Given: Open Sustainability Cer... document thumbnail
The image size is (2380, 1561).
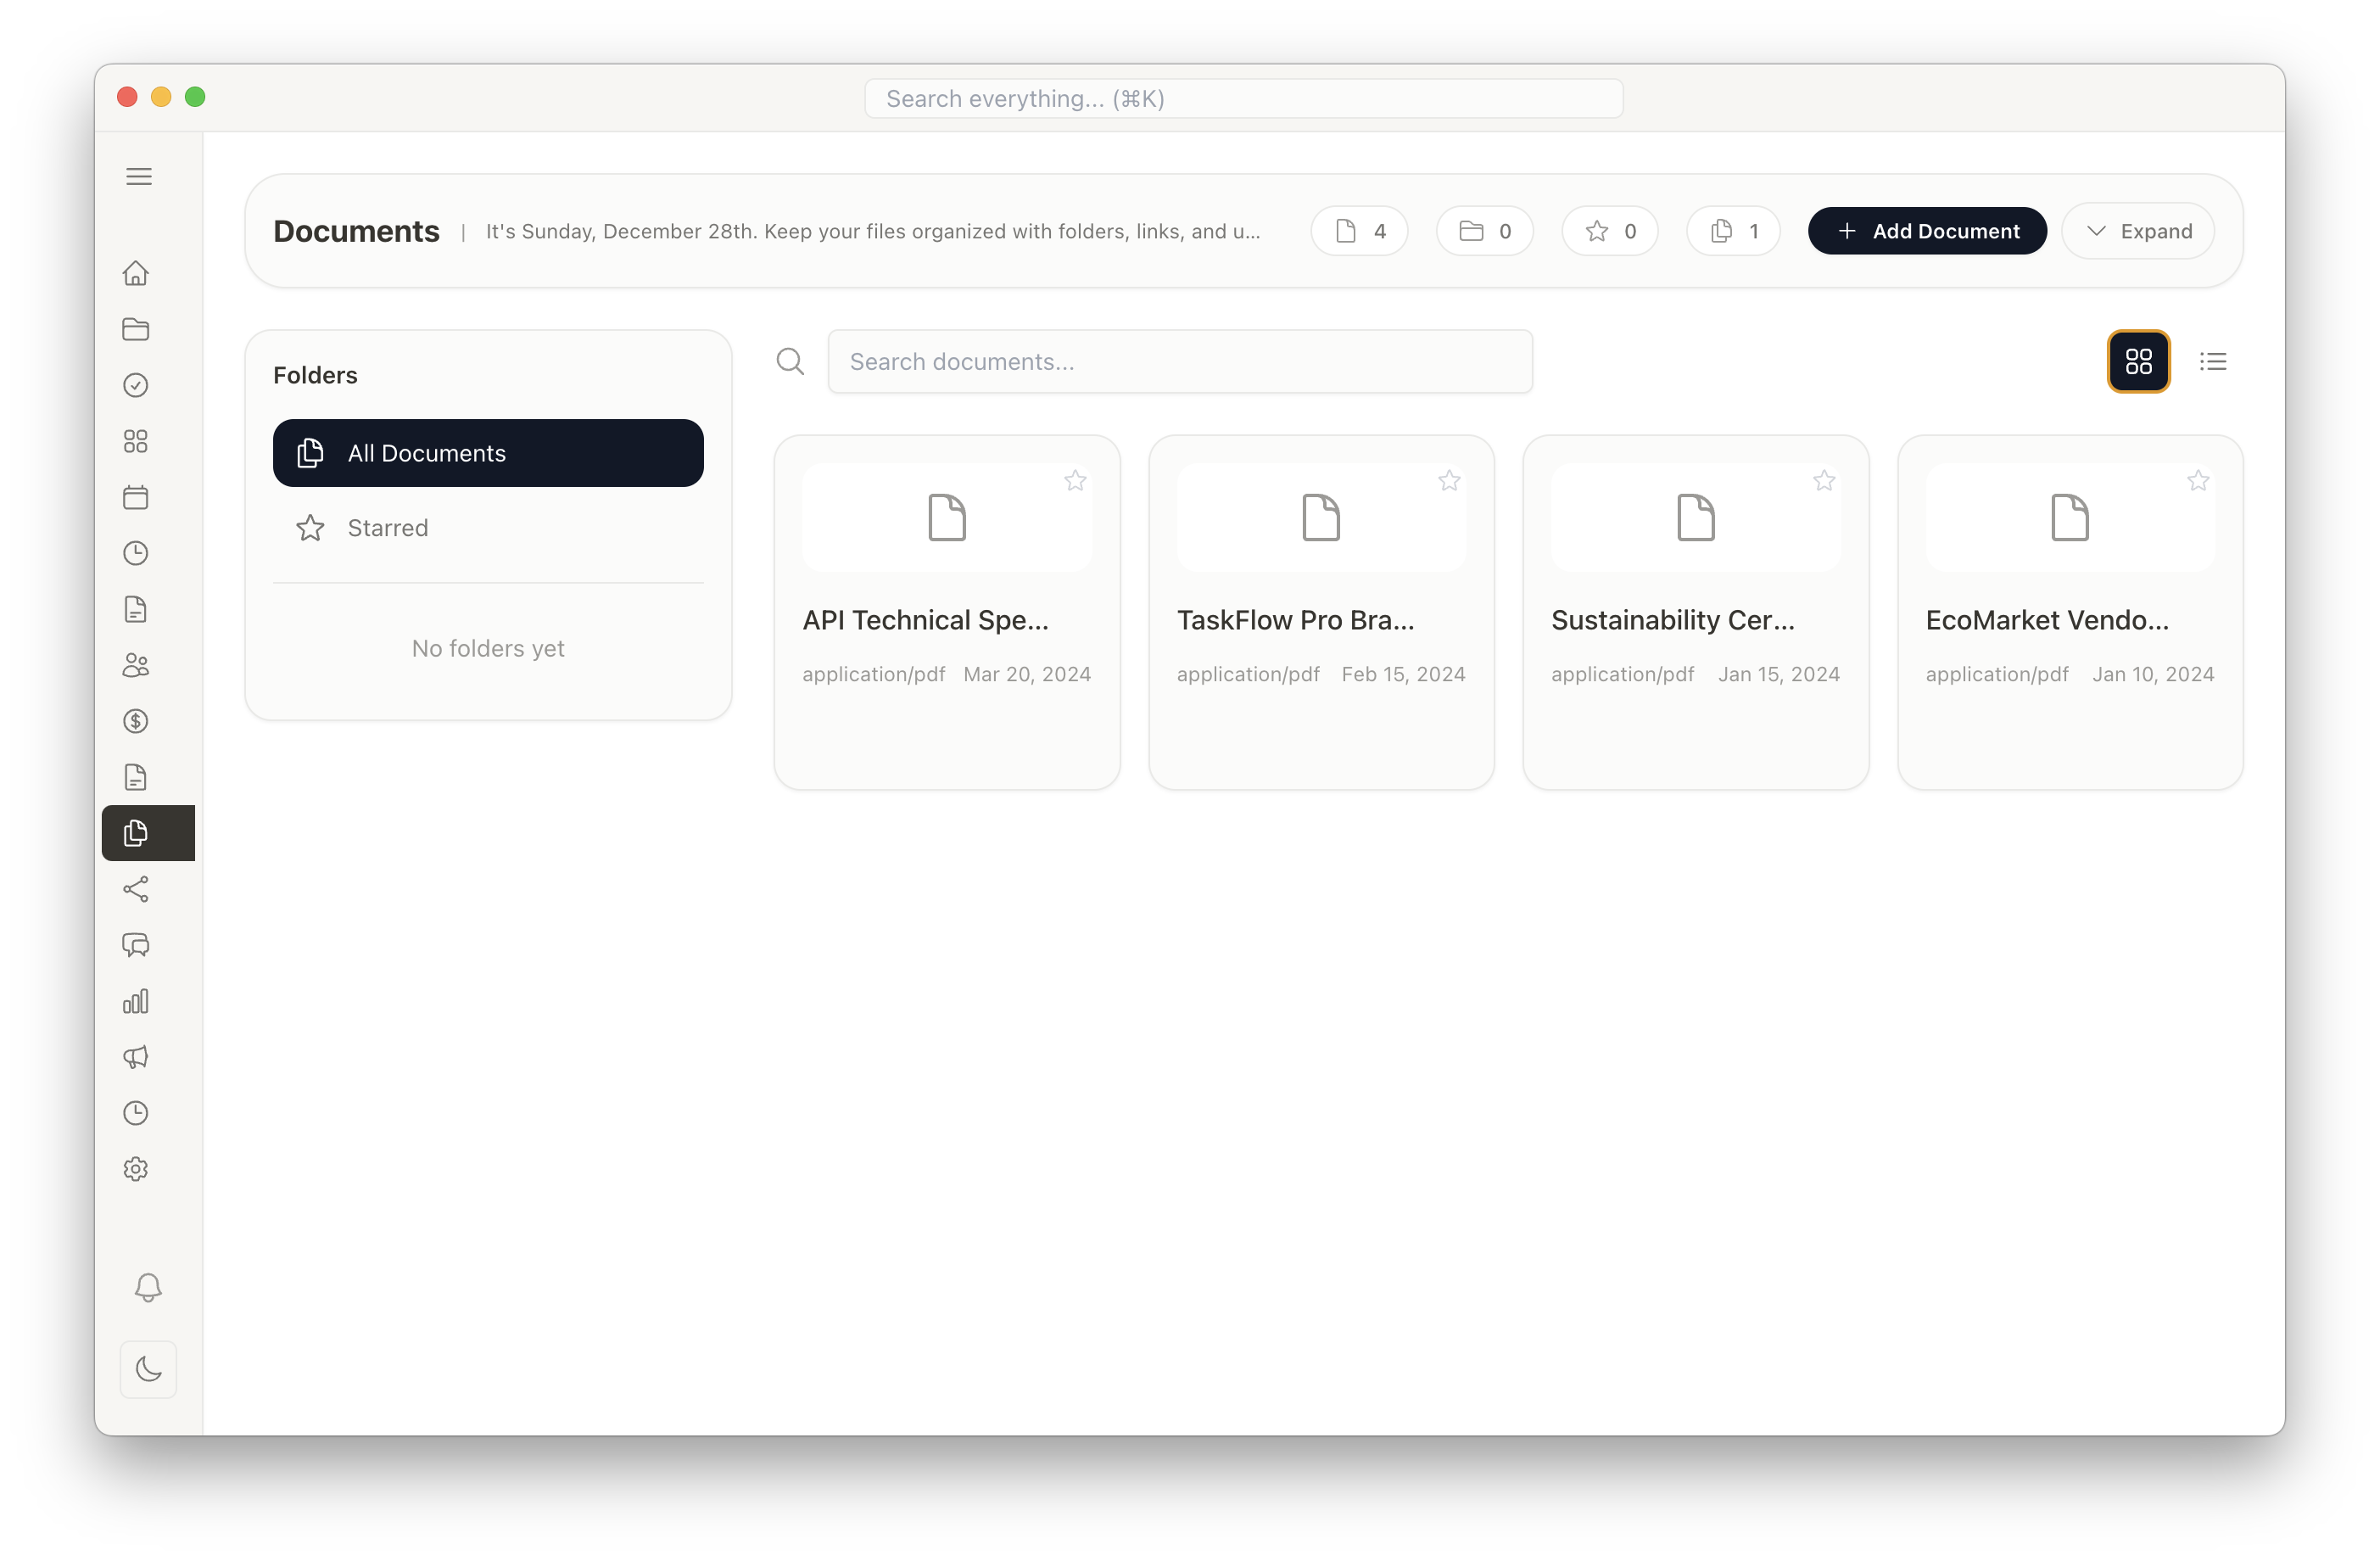Looking at the screenshot, I should tap(1696, 517).
